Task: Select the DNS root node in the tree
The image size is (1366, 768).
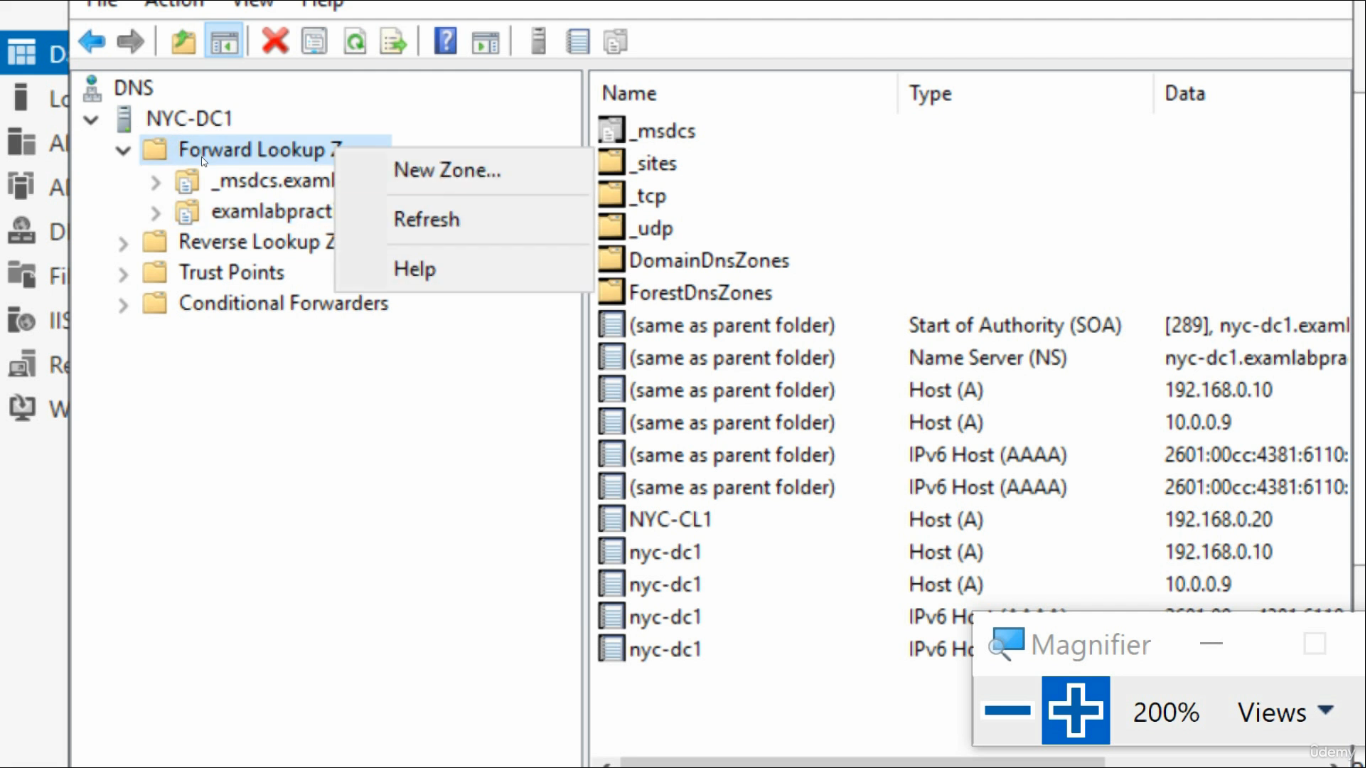Action: coord(133,88)
